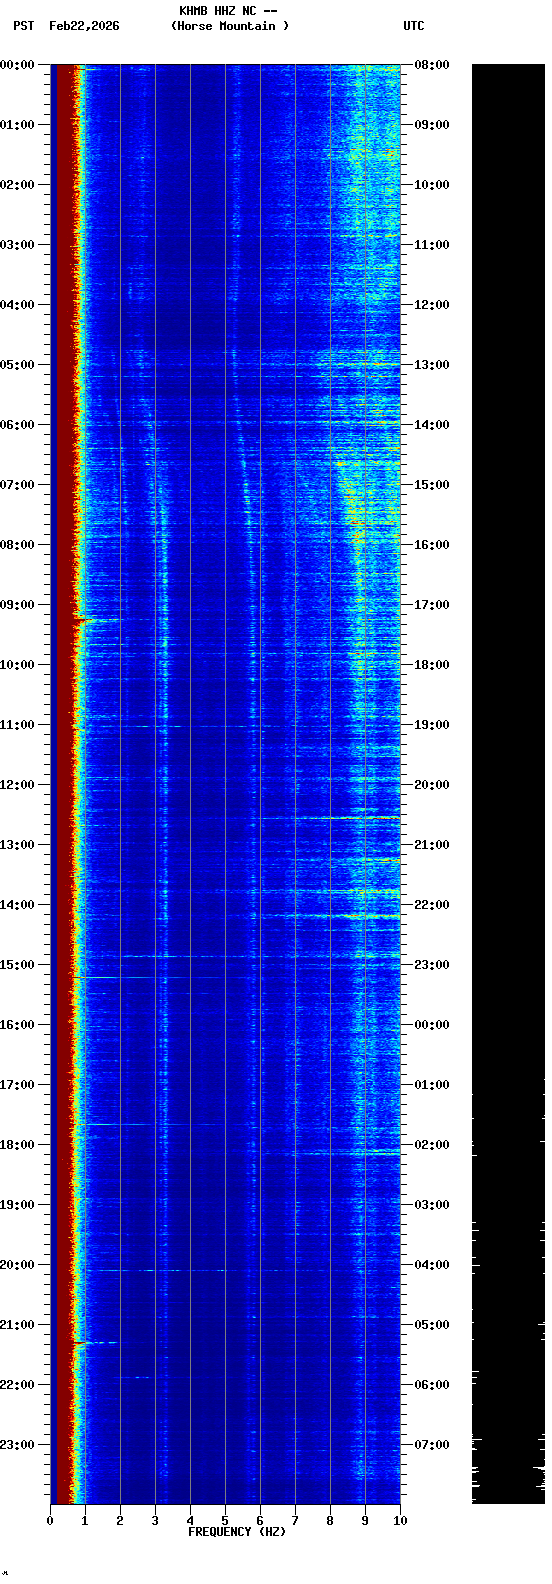Screen dimensions: 552x1584
Task: Click the "Feb22,2026" date label
Action: point(84,26)
